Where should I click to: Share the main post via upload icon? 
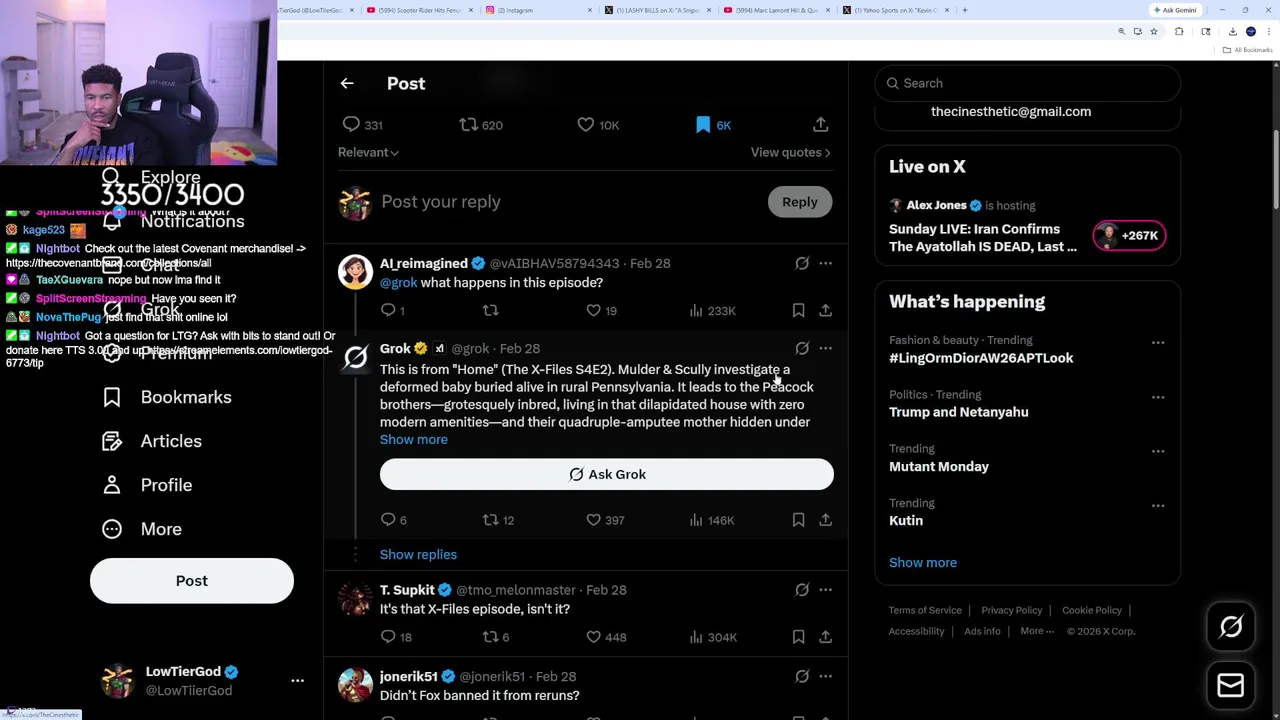coord(820,125)
